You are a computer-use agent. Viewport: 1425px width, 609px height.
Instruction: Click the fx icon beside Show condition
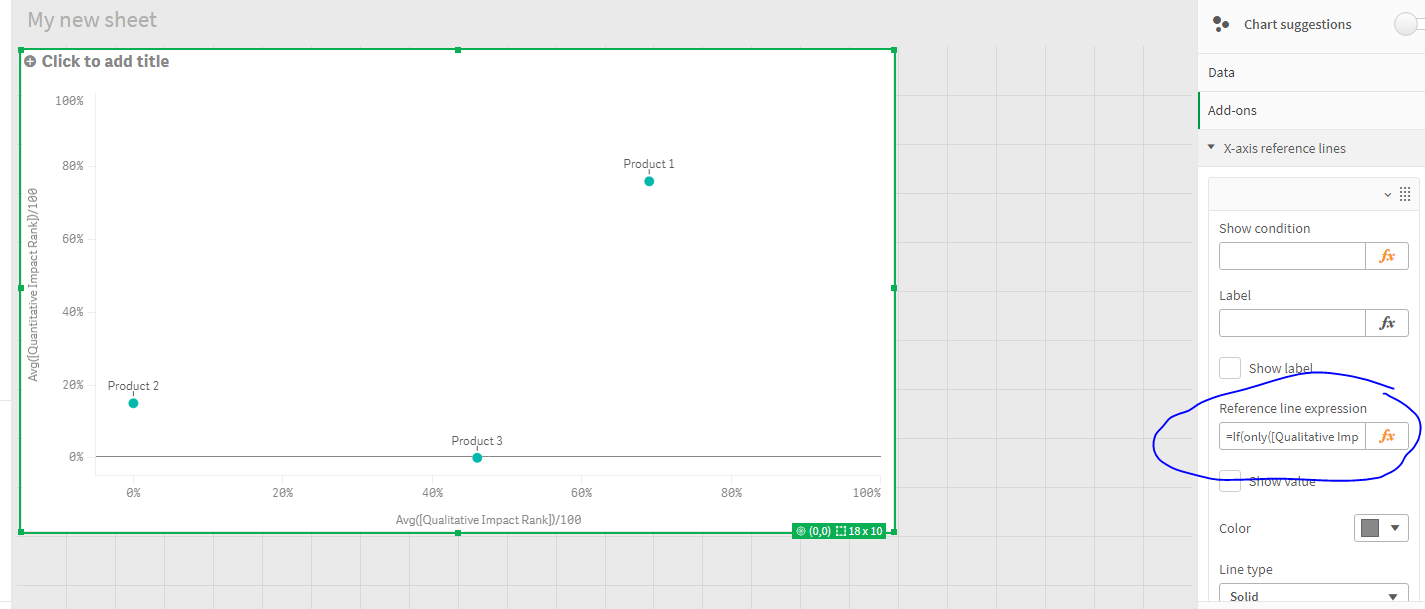pyautogui.click(x=1387, y=256)
